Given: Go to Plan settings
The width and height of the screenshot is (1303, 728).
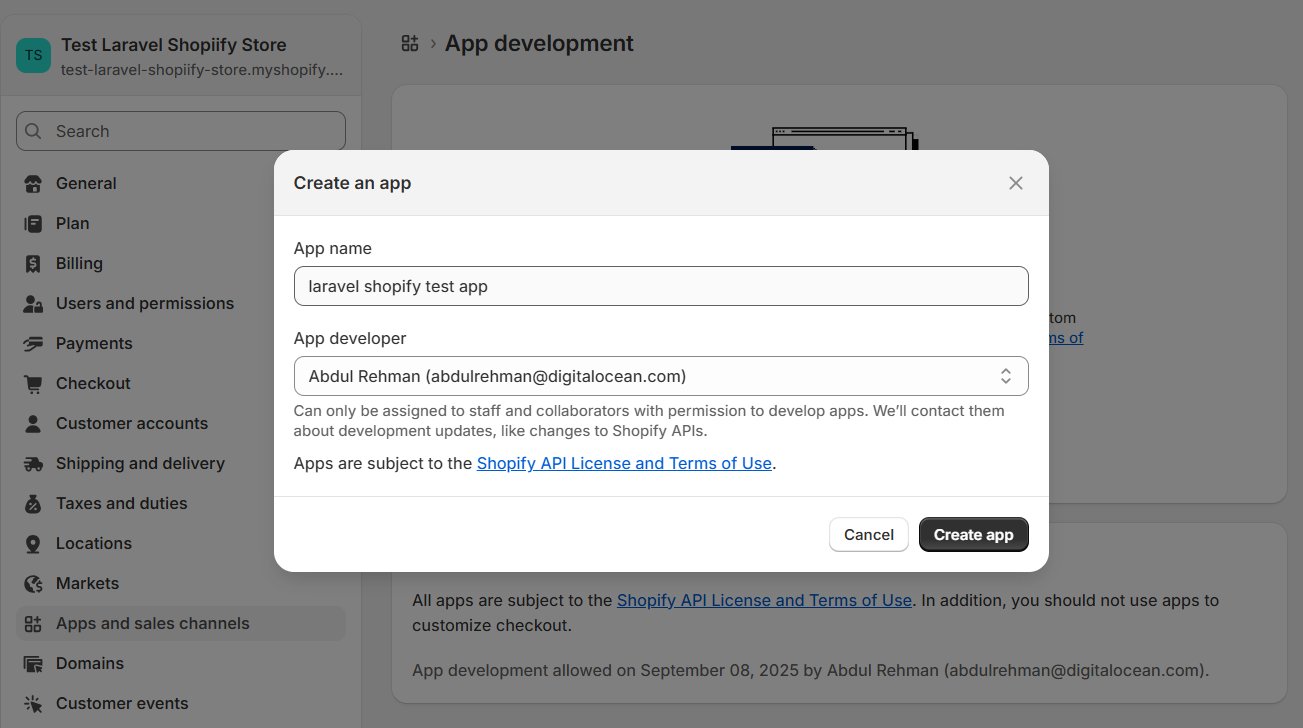Looking at the screenshot, I should coord(181,224).
